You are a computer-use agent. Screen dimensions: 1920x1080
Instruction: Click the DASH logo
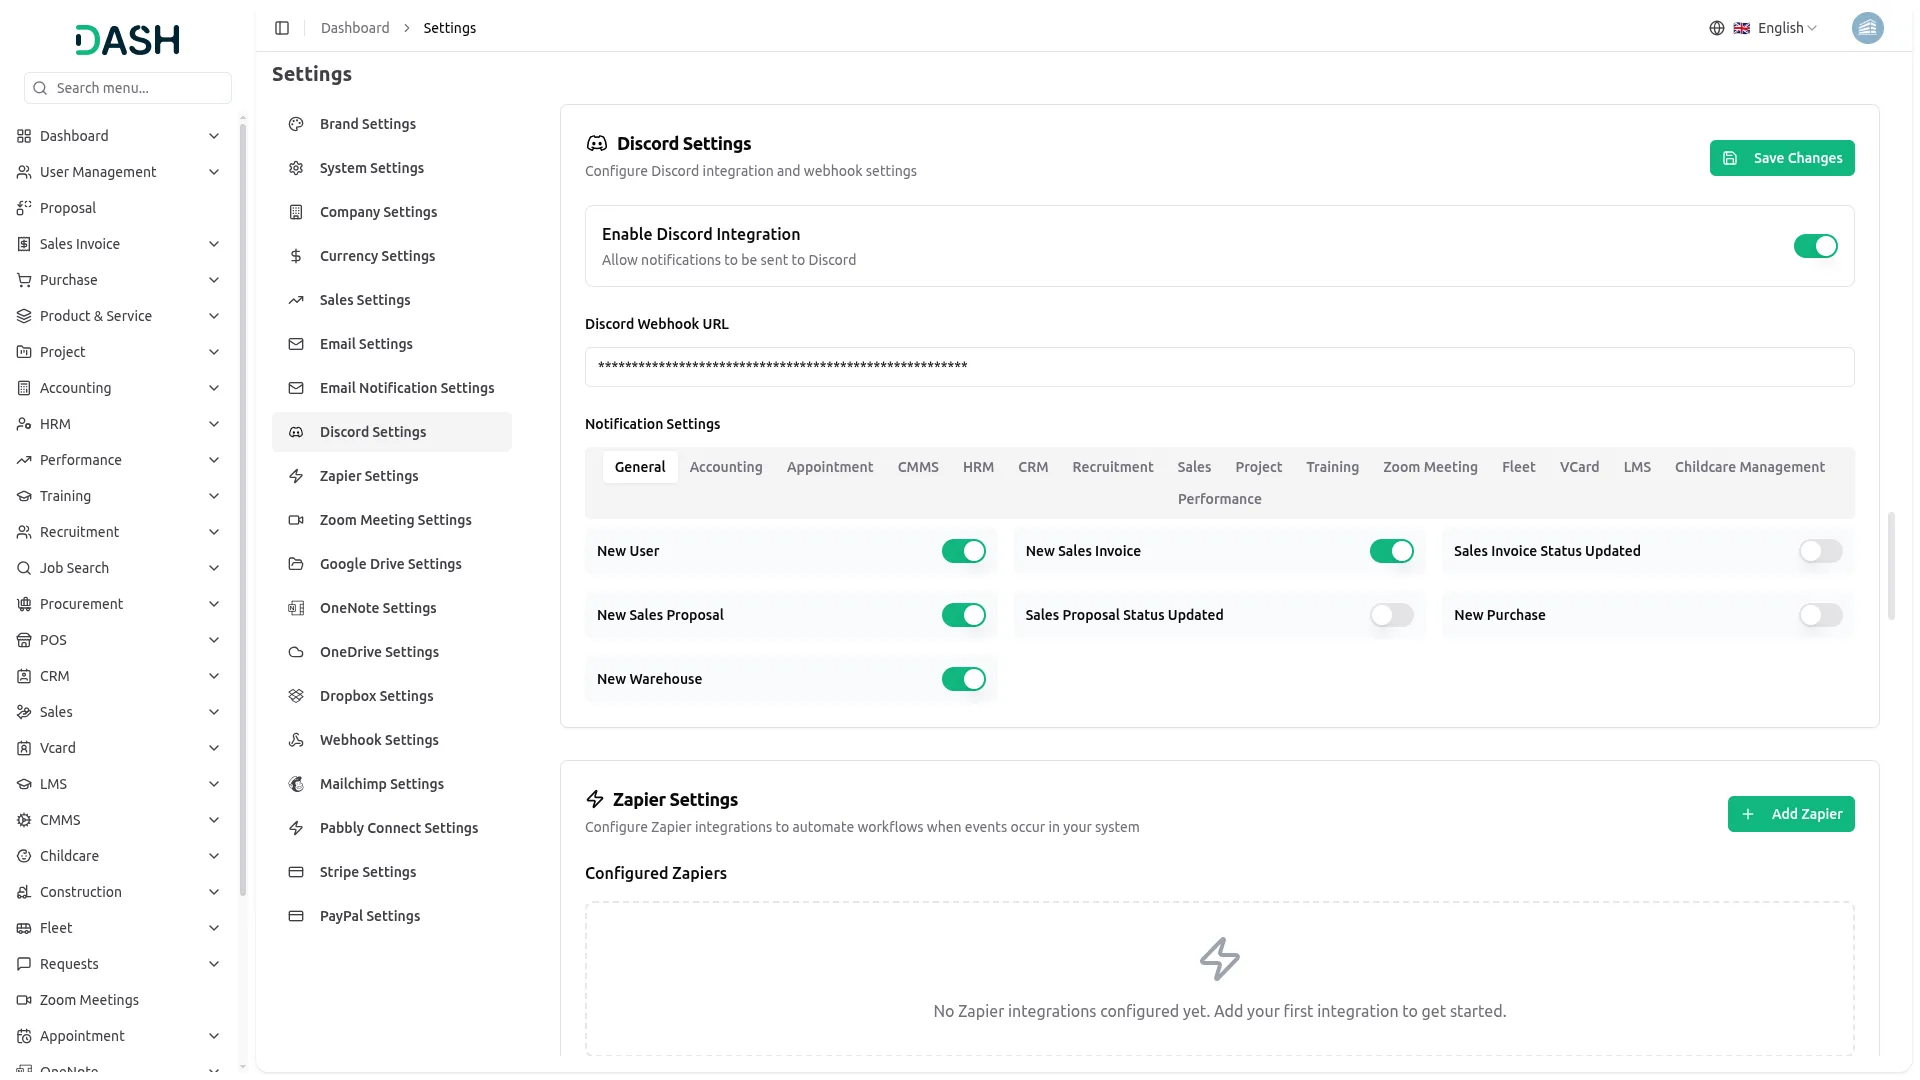point(128,40)
